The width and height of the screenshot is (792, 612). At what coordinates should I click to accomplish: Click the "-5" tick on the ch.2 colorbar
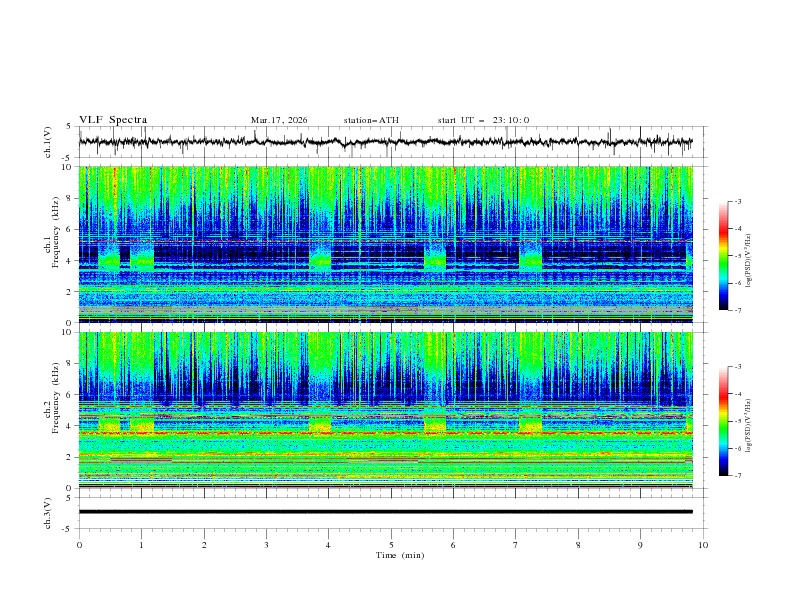pyautogui.click(x=738, y=421)
